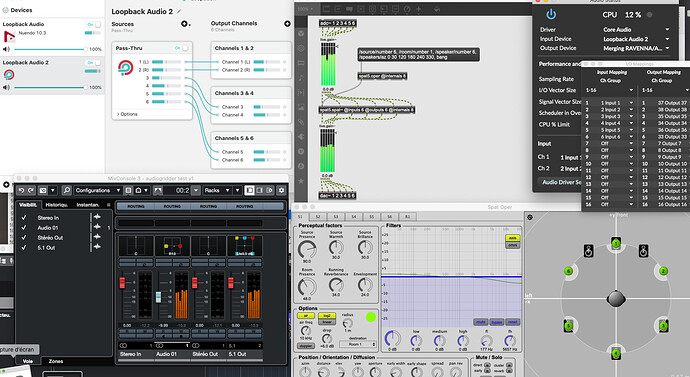This screenshot has height=377, width=690.
Task: Open the Input Mapping 1-16 channel group dropdown
Action: (609, 90)
